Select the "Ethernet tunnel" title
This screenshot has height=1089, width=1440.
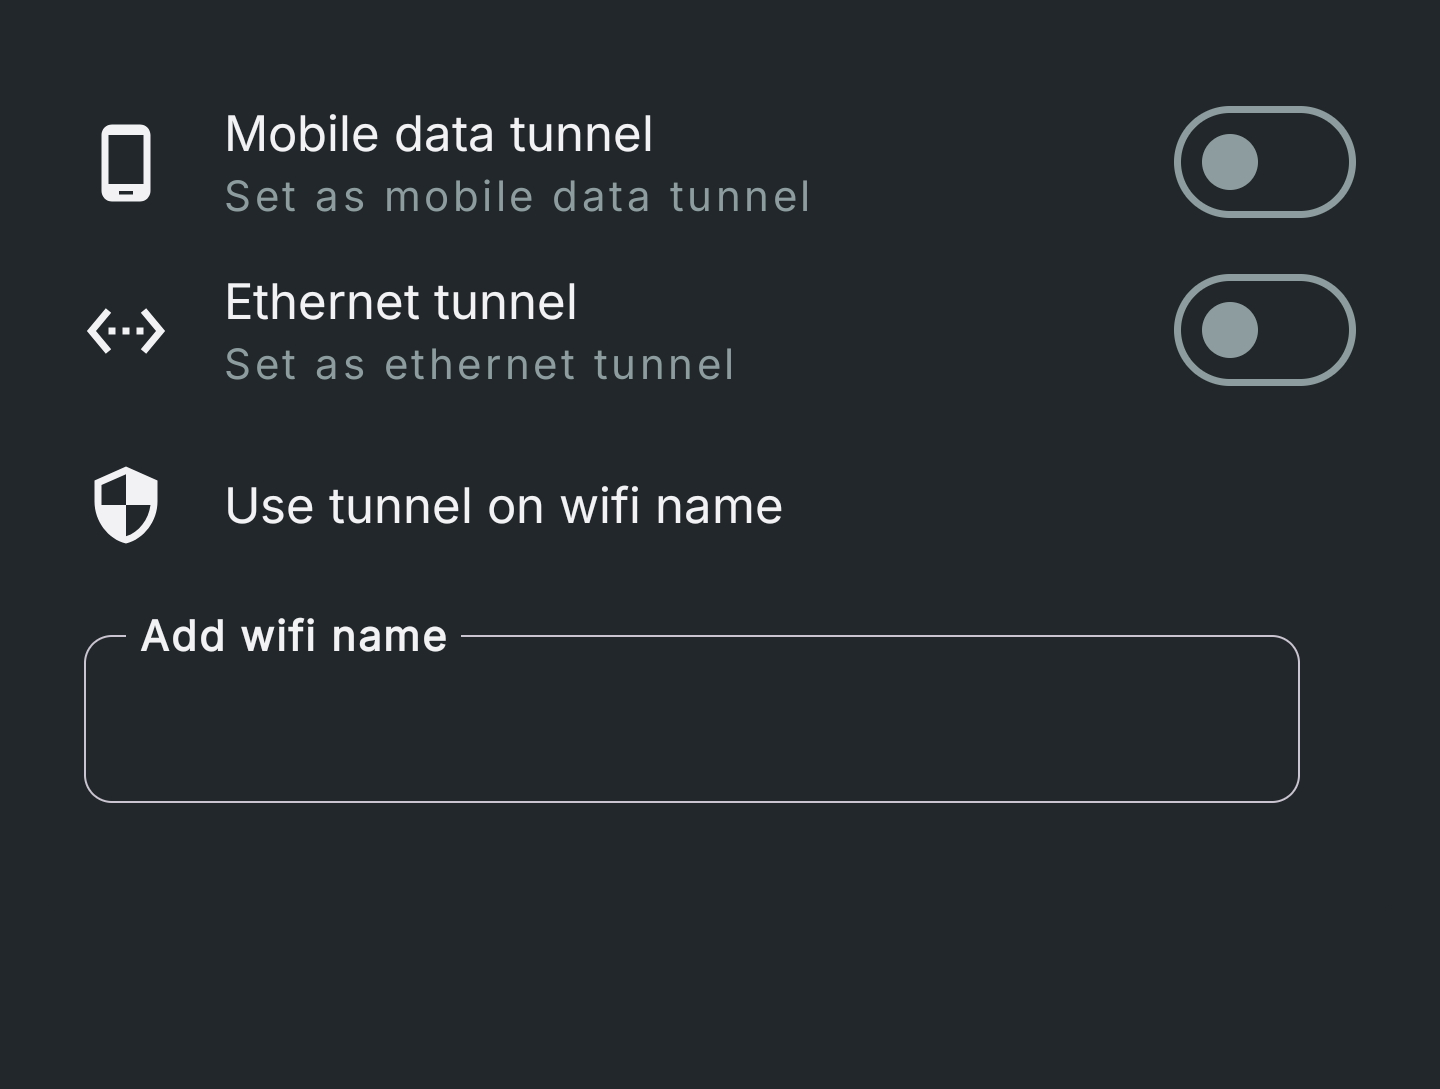pos(401,302)
